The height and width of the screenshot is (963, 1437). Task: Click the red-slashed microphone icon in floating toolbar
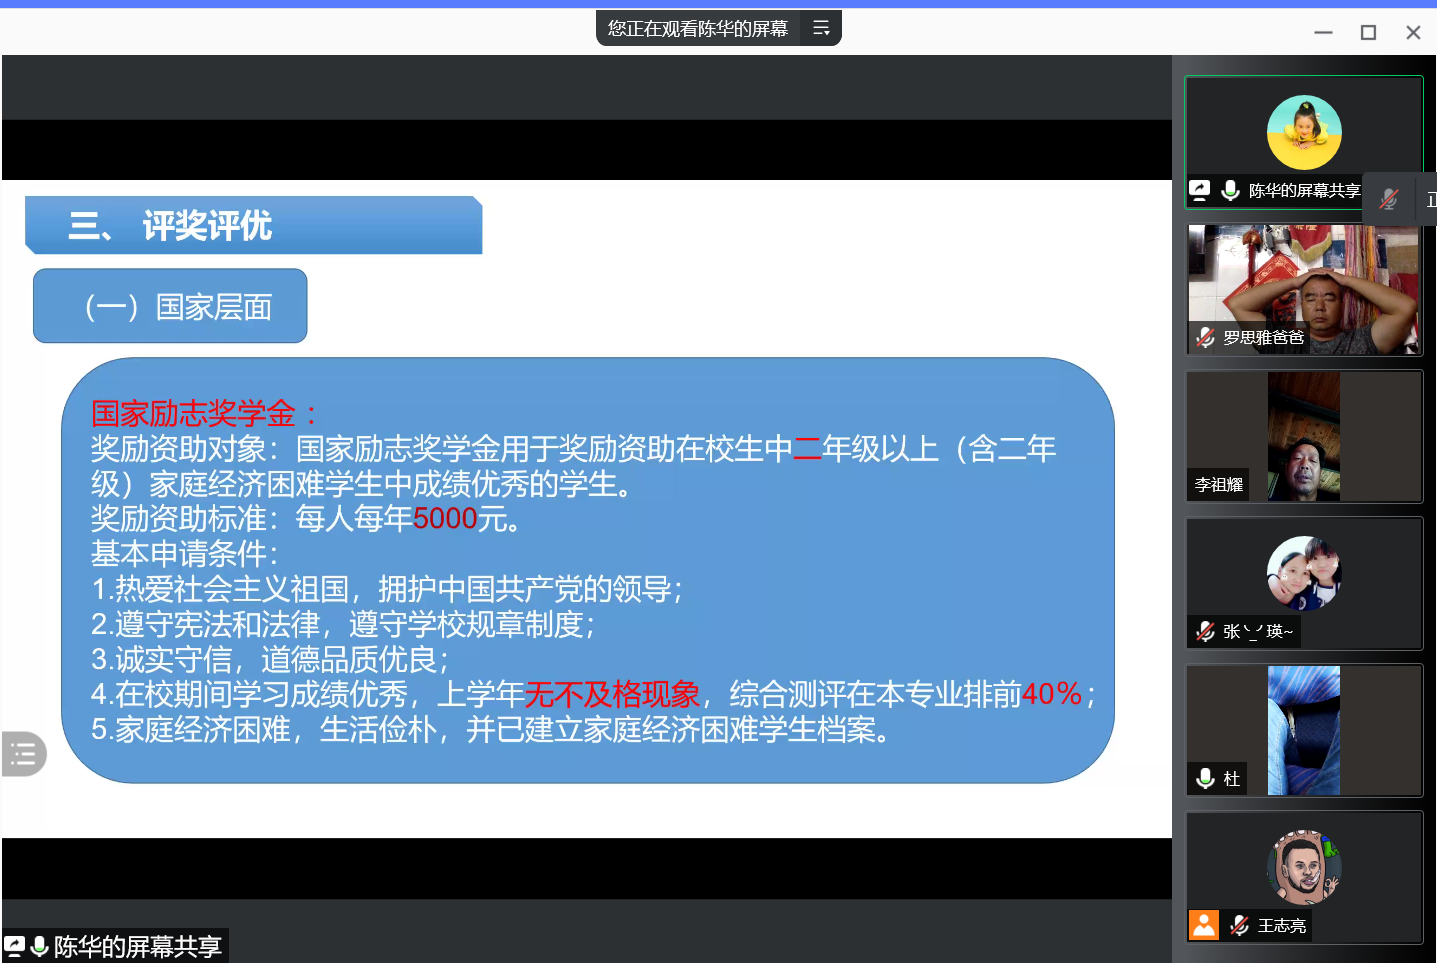(x=1389, y=198)
